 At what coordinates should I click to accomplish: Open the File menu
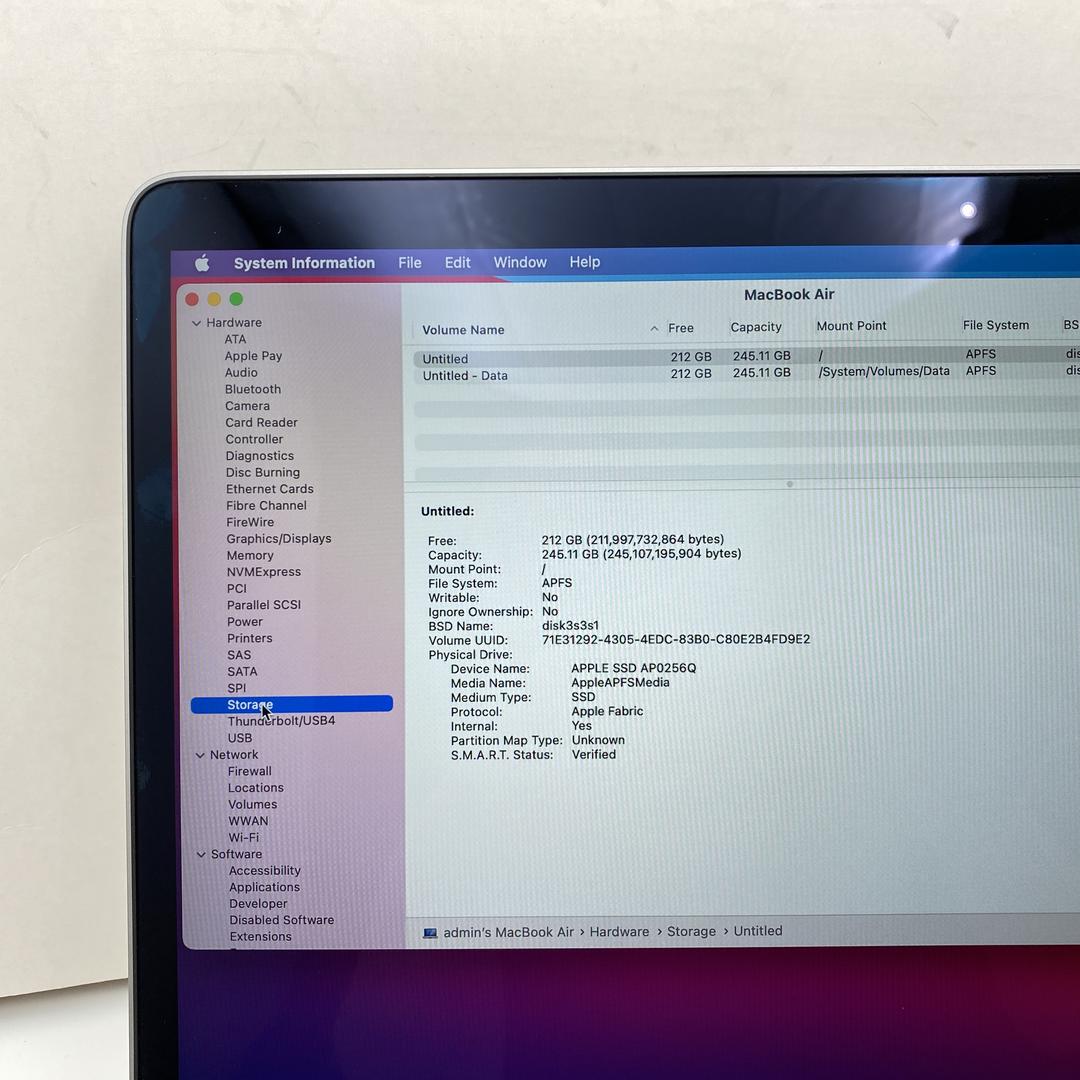410,262
